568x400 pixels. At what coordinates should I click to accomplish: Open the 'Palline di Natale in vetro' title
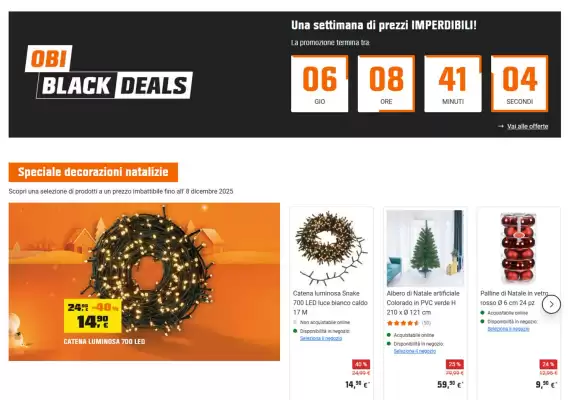click(514, 298)
